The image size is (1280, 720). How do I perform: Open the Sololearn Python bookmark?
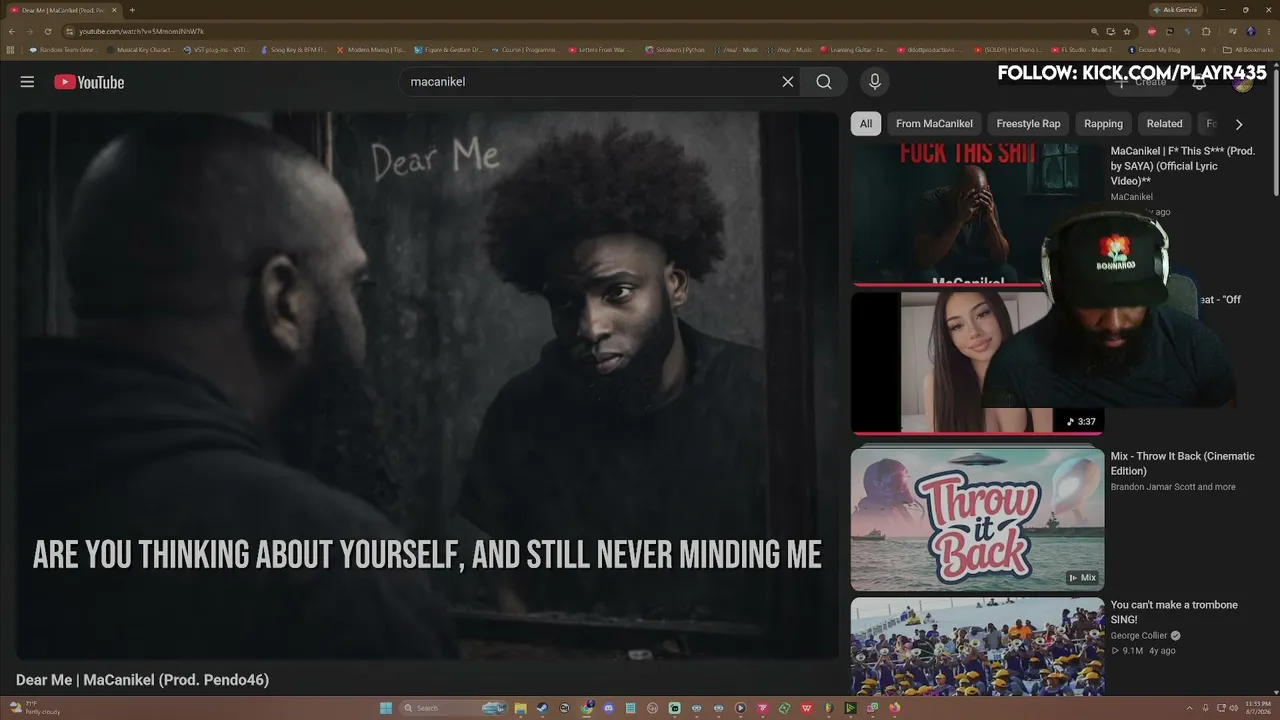tap(676, 49)
